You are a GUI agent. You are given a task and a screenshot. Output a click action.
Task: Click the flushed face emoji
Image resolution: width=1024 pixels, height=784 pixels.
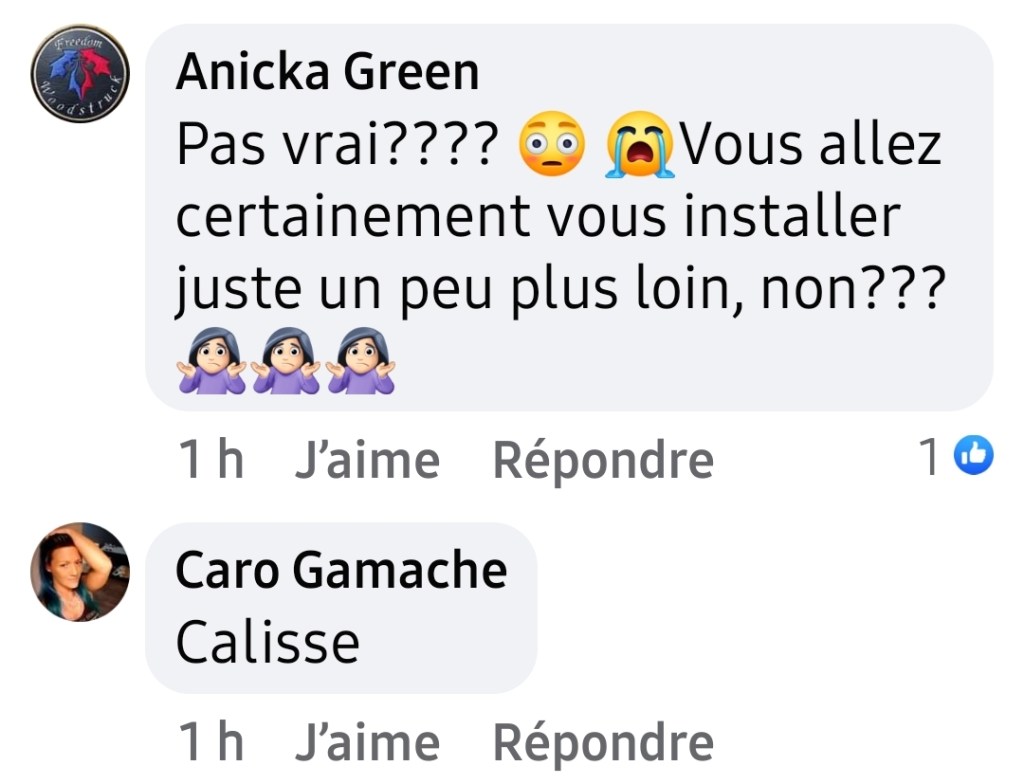(x=551, y=148)
